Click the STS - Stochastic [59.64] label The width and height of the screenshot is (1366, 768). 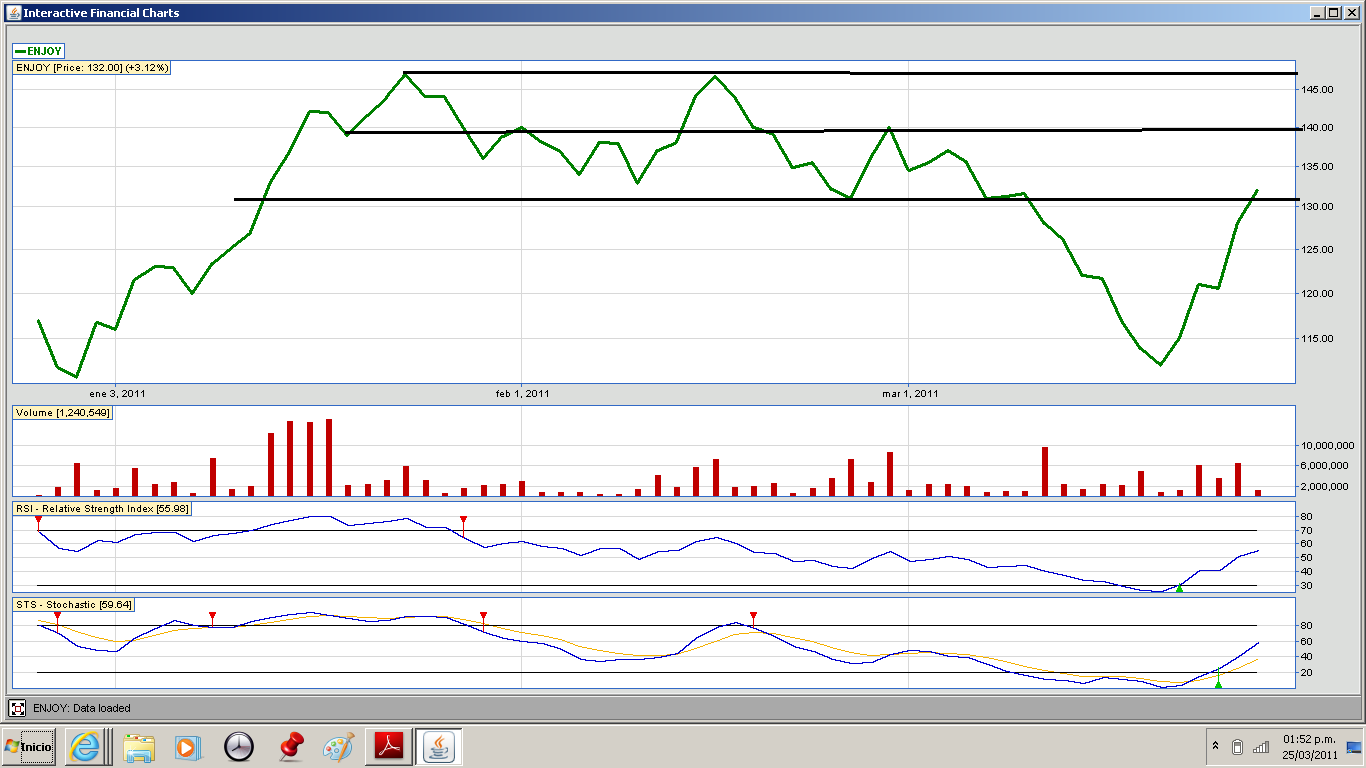[x=73, y=604]
